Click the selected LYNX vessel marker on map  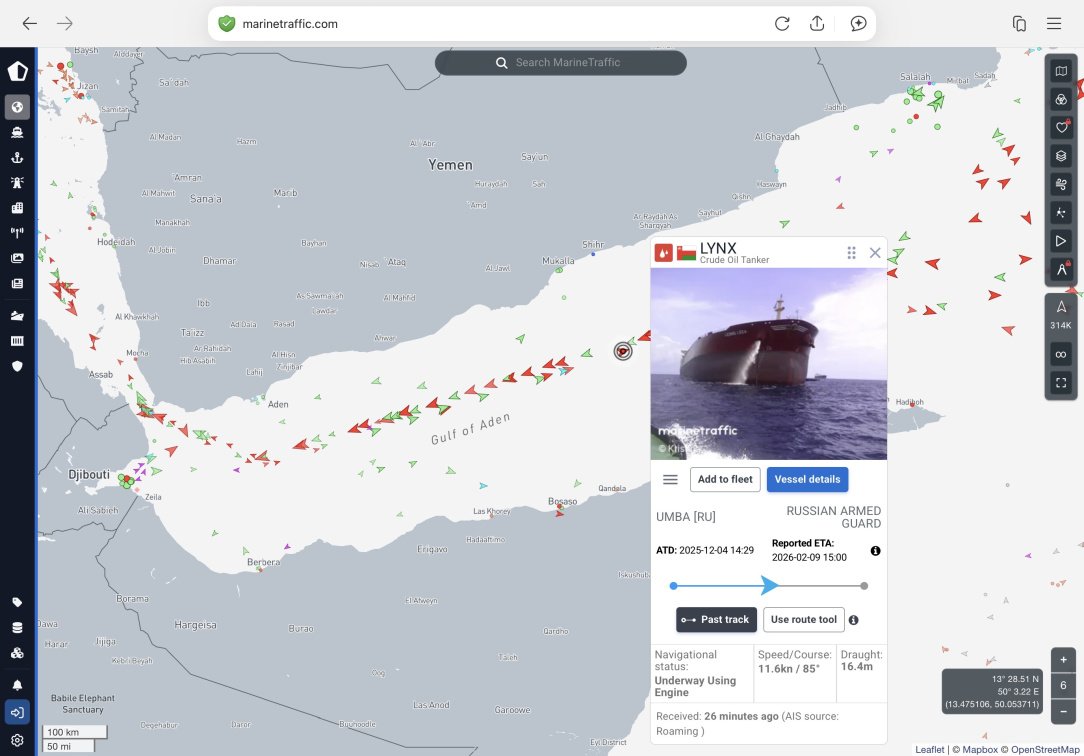tap(623, 351)
